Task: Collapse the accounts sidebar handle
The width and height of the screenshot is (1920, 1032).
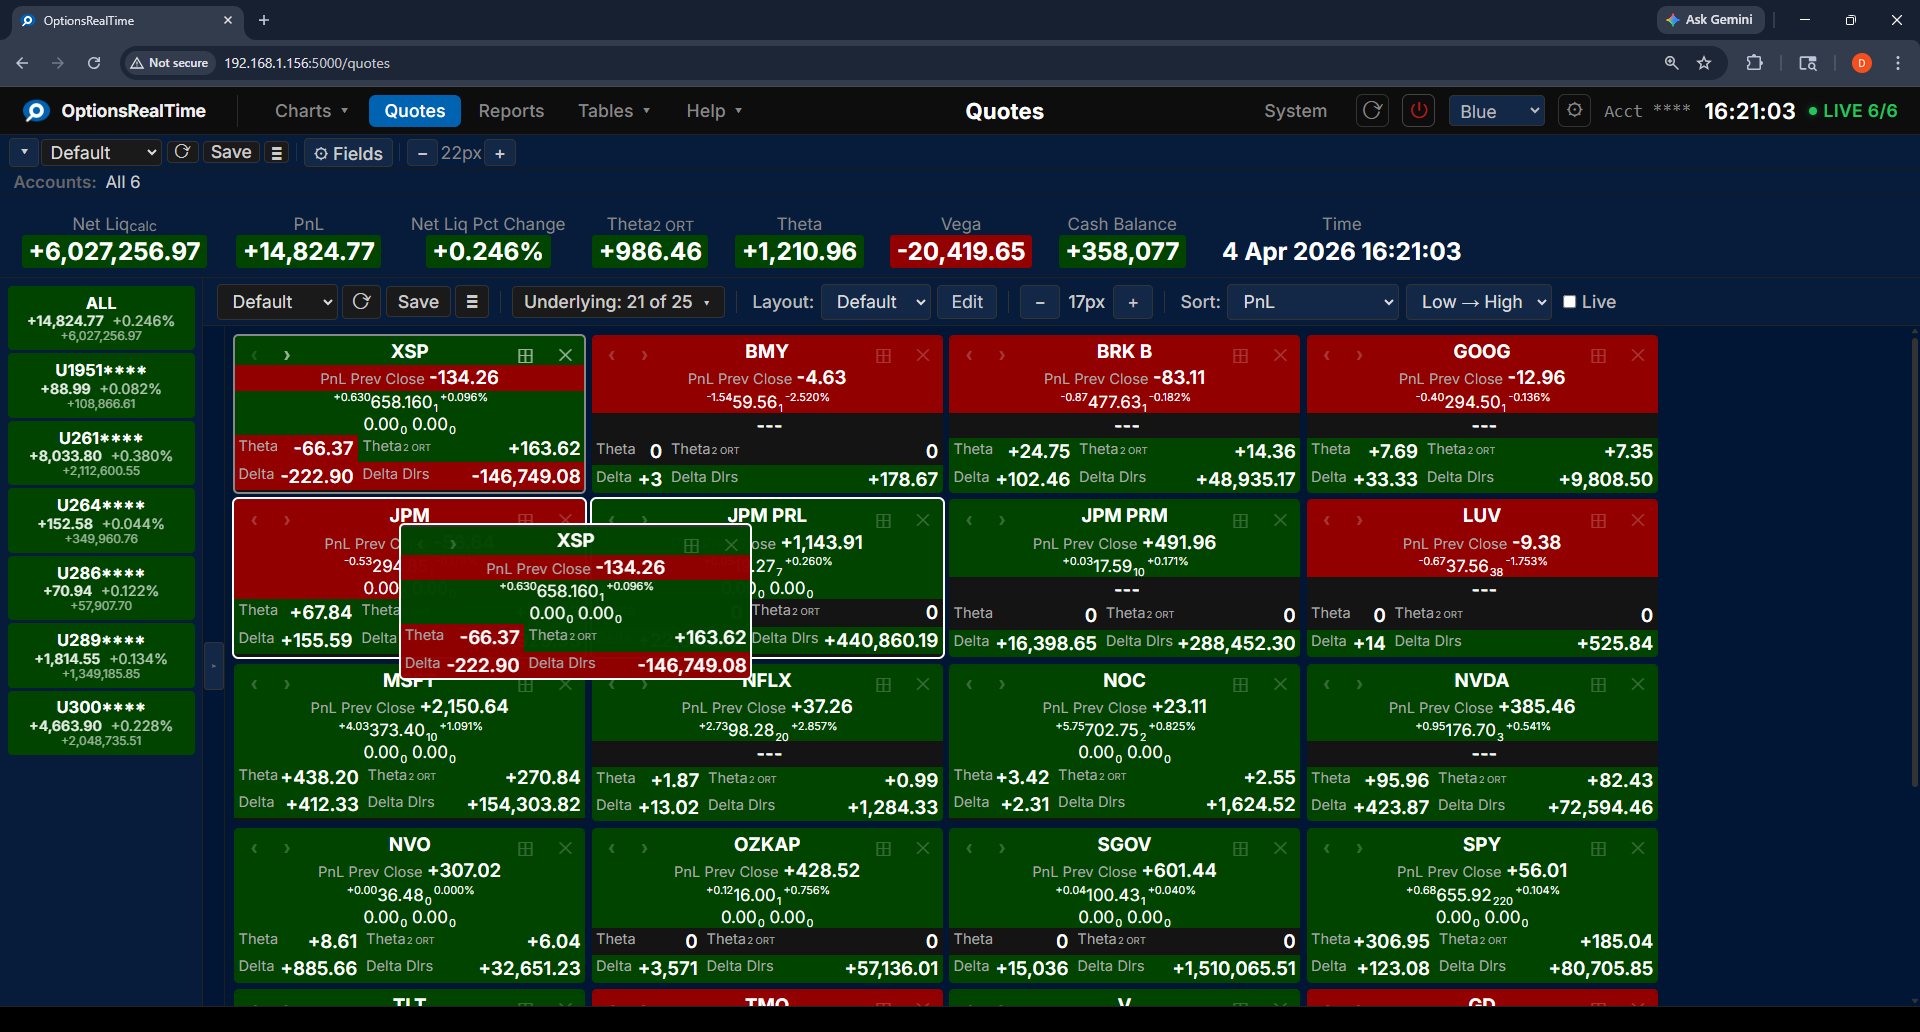Action: [213, 666]
